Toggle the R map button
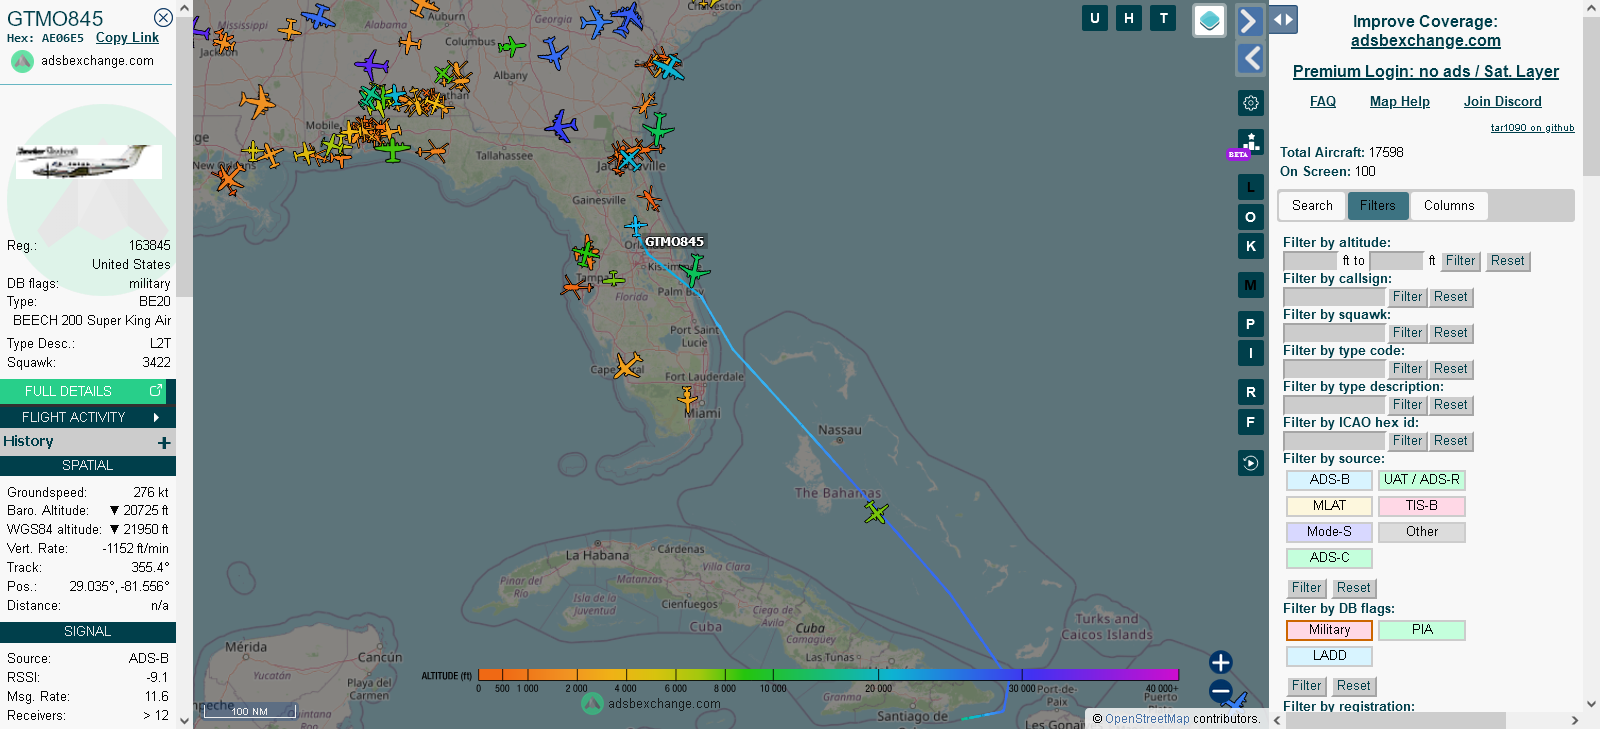Viewport: 1600px width, 729px height. pyautogui.click(x=1251, y=392)
